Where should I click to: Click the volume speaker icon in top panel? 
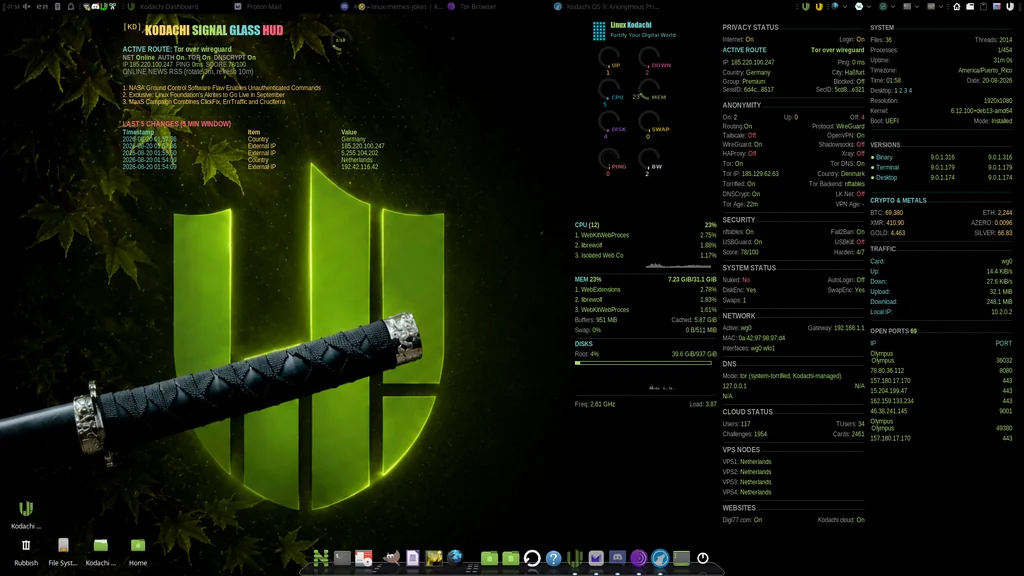(27, 7)
